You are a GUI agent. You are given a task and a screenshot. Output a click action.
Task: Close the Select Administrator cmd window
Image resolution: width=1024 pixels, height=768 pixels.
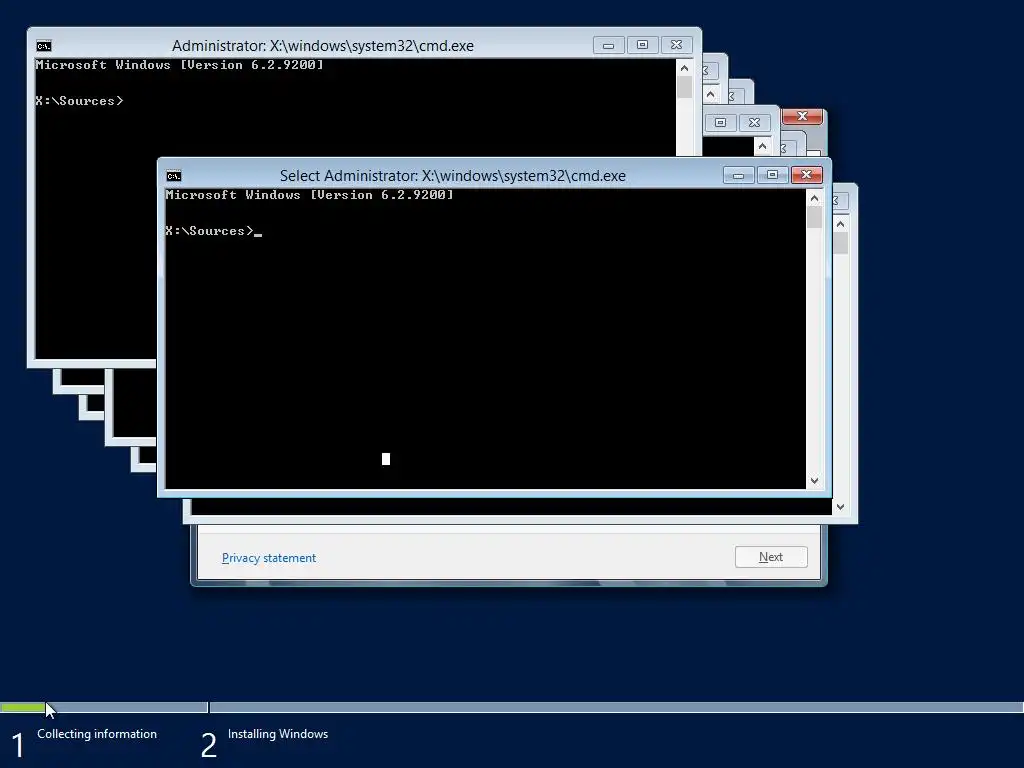(x=807, y=175)
